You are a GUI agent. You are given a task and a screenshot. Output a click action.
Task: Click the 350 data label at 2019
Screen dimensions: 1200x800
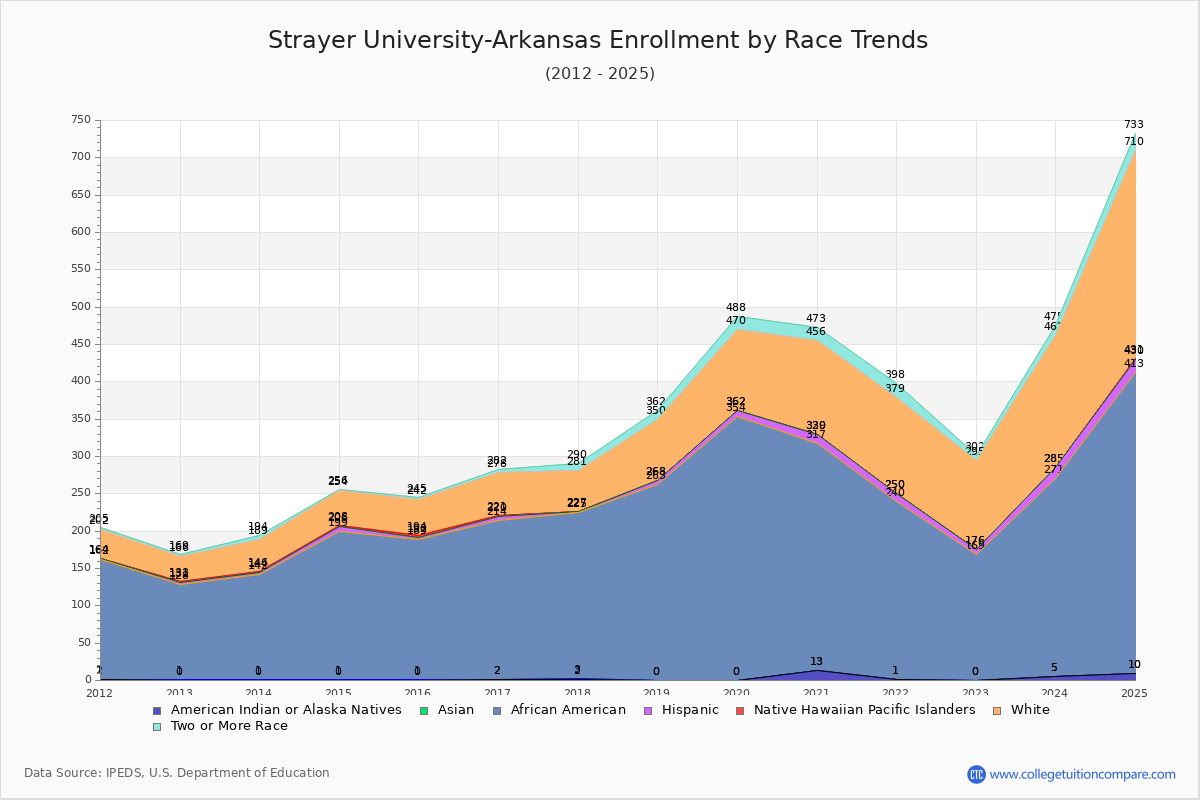[x=655, y=411]
